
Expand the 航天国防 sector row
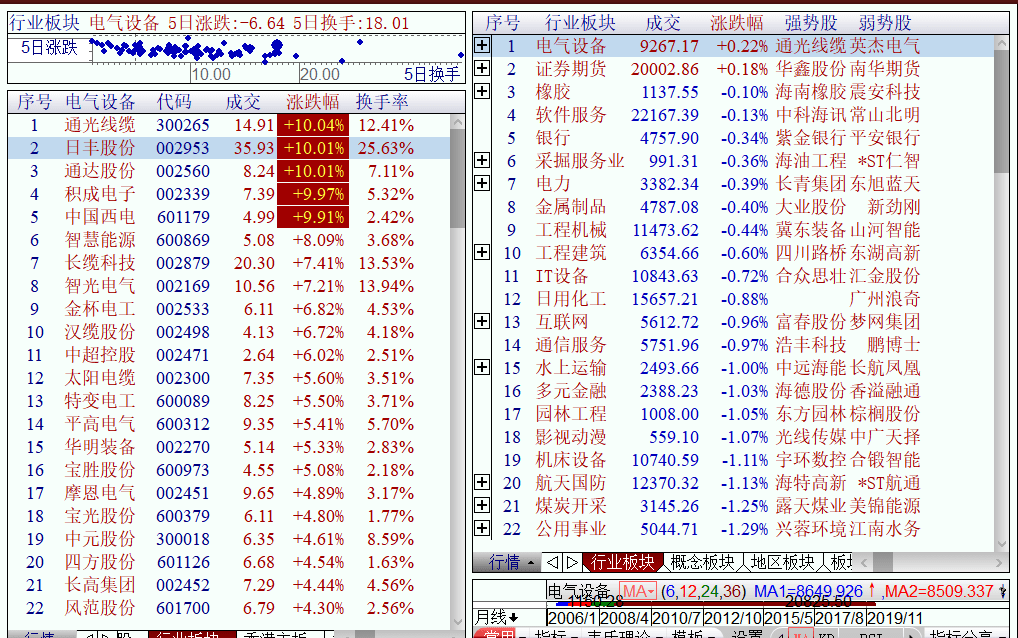tap(482, 482)
